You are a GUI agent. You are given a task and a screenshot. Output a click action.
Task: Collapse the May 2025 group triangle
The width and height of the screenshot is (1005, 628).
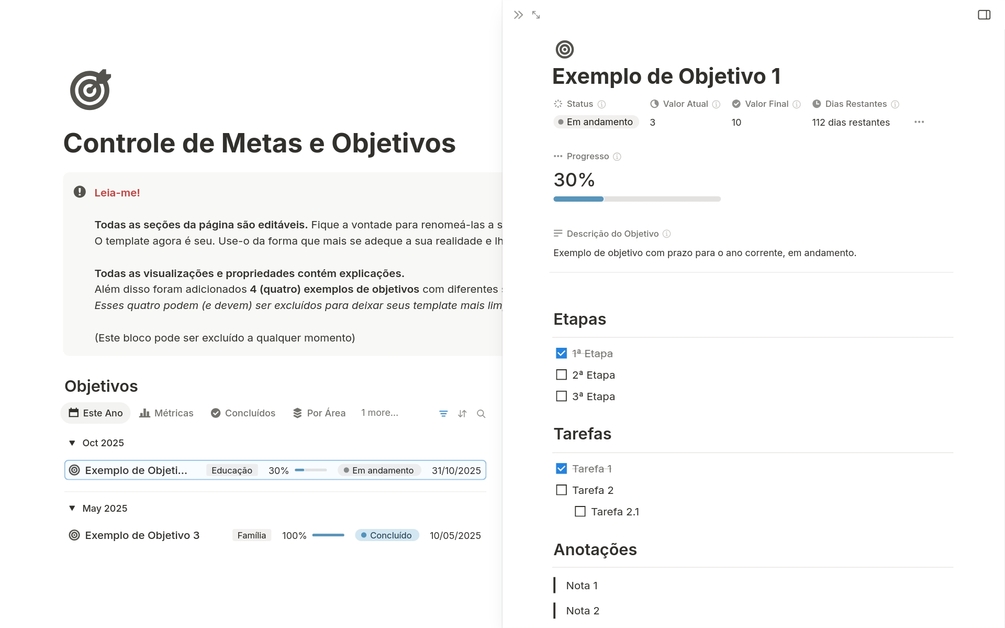tap(72, 508)
